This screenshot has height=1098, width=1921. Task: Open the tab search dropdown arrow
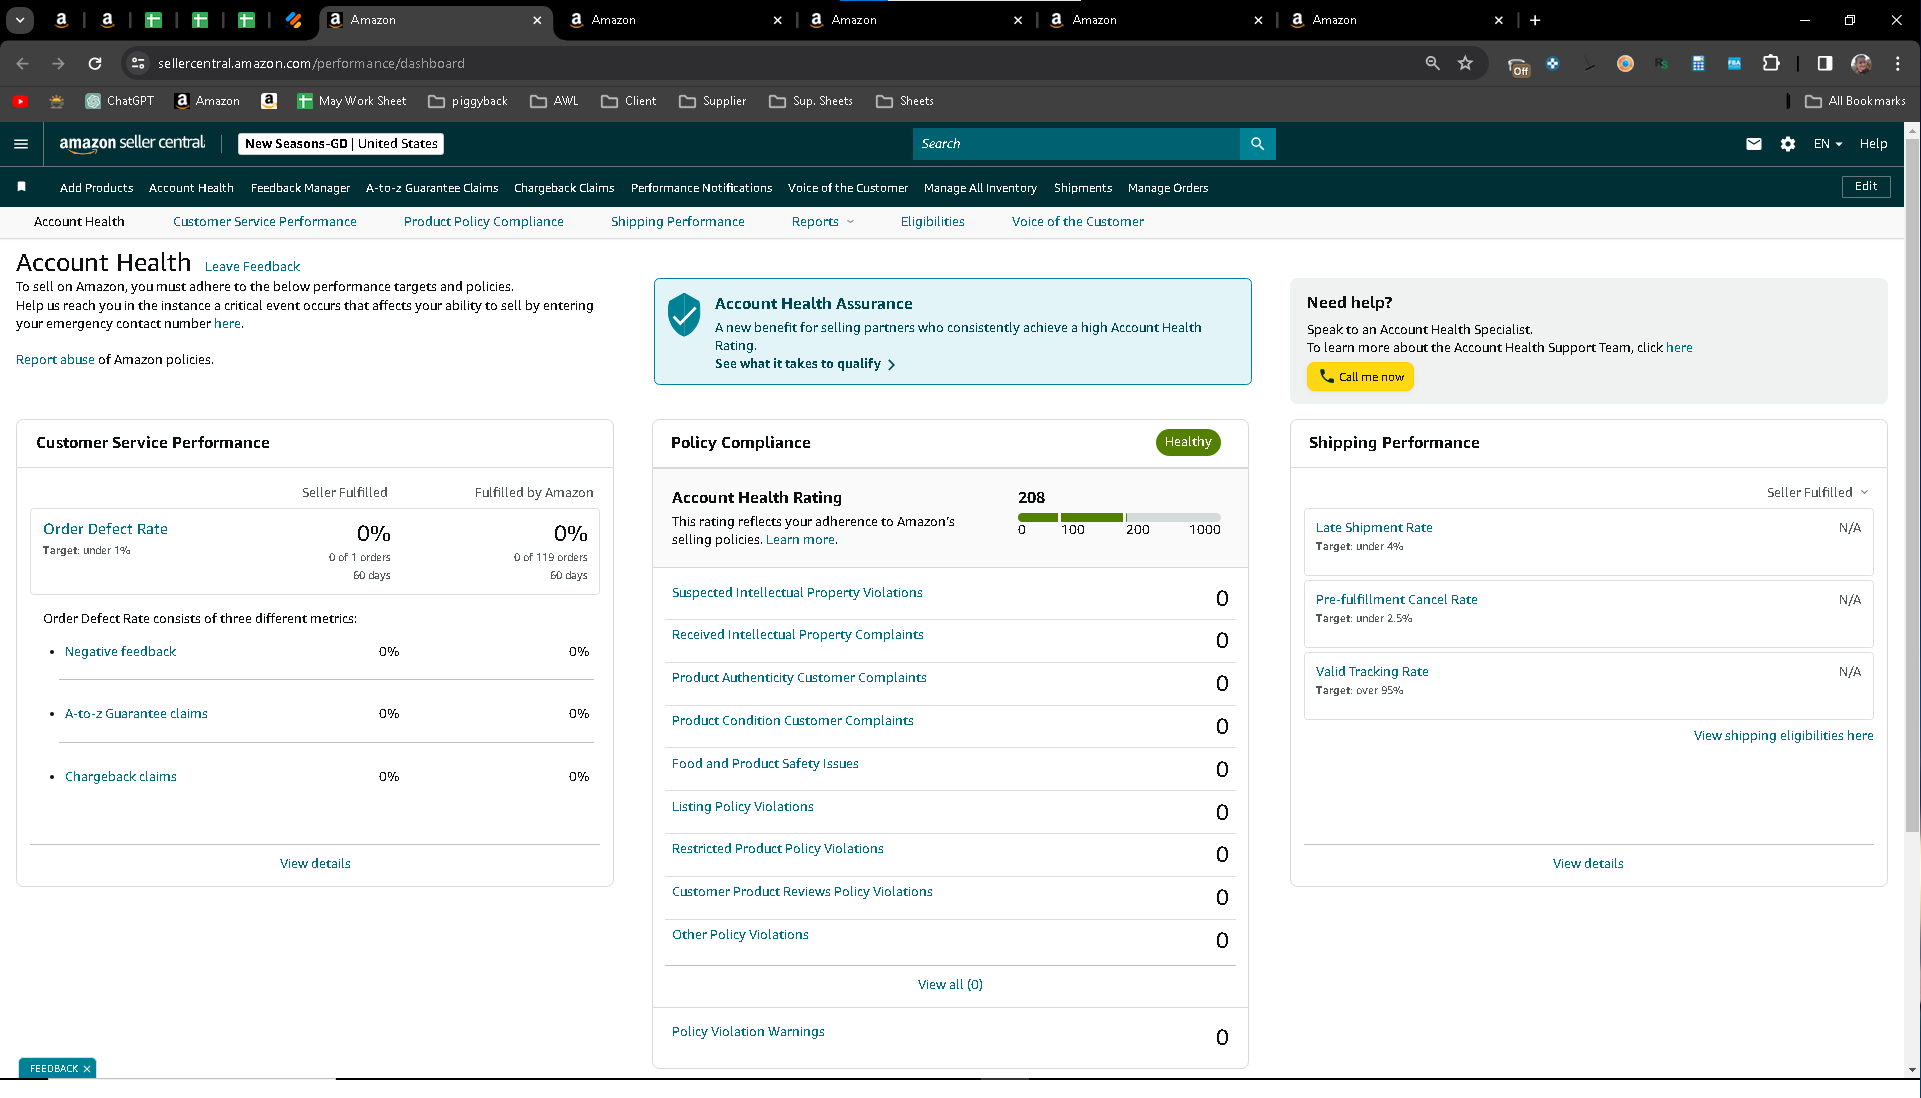pyautogui.click(x=20, y=20)
